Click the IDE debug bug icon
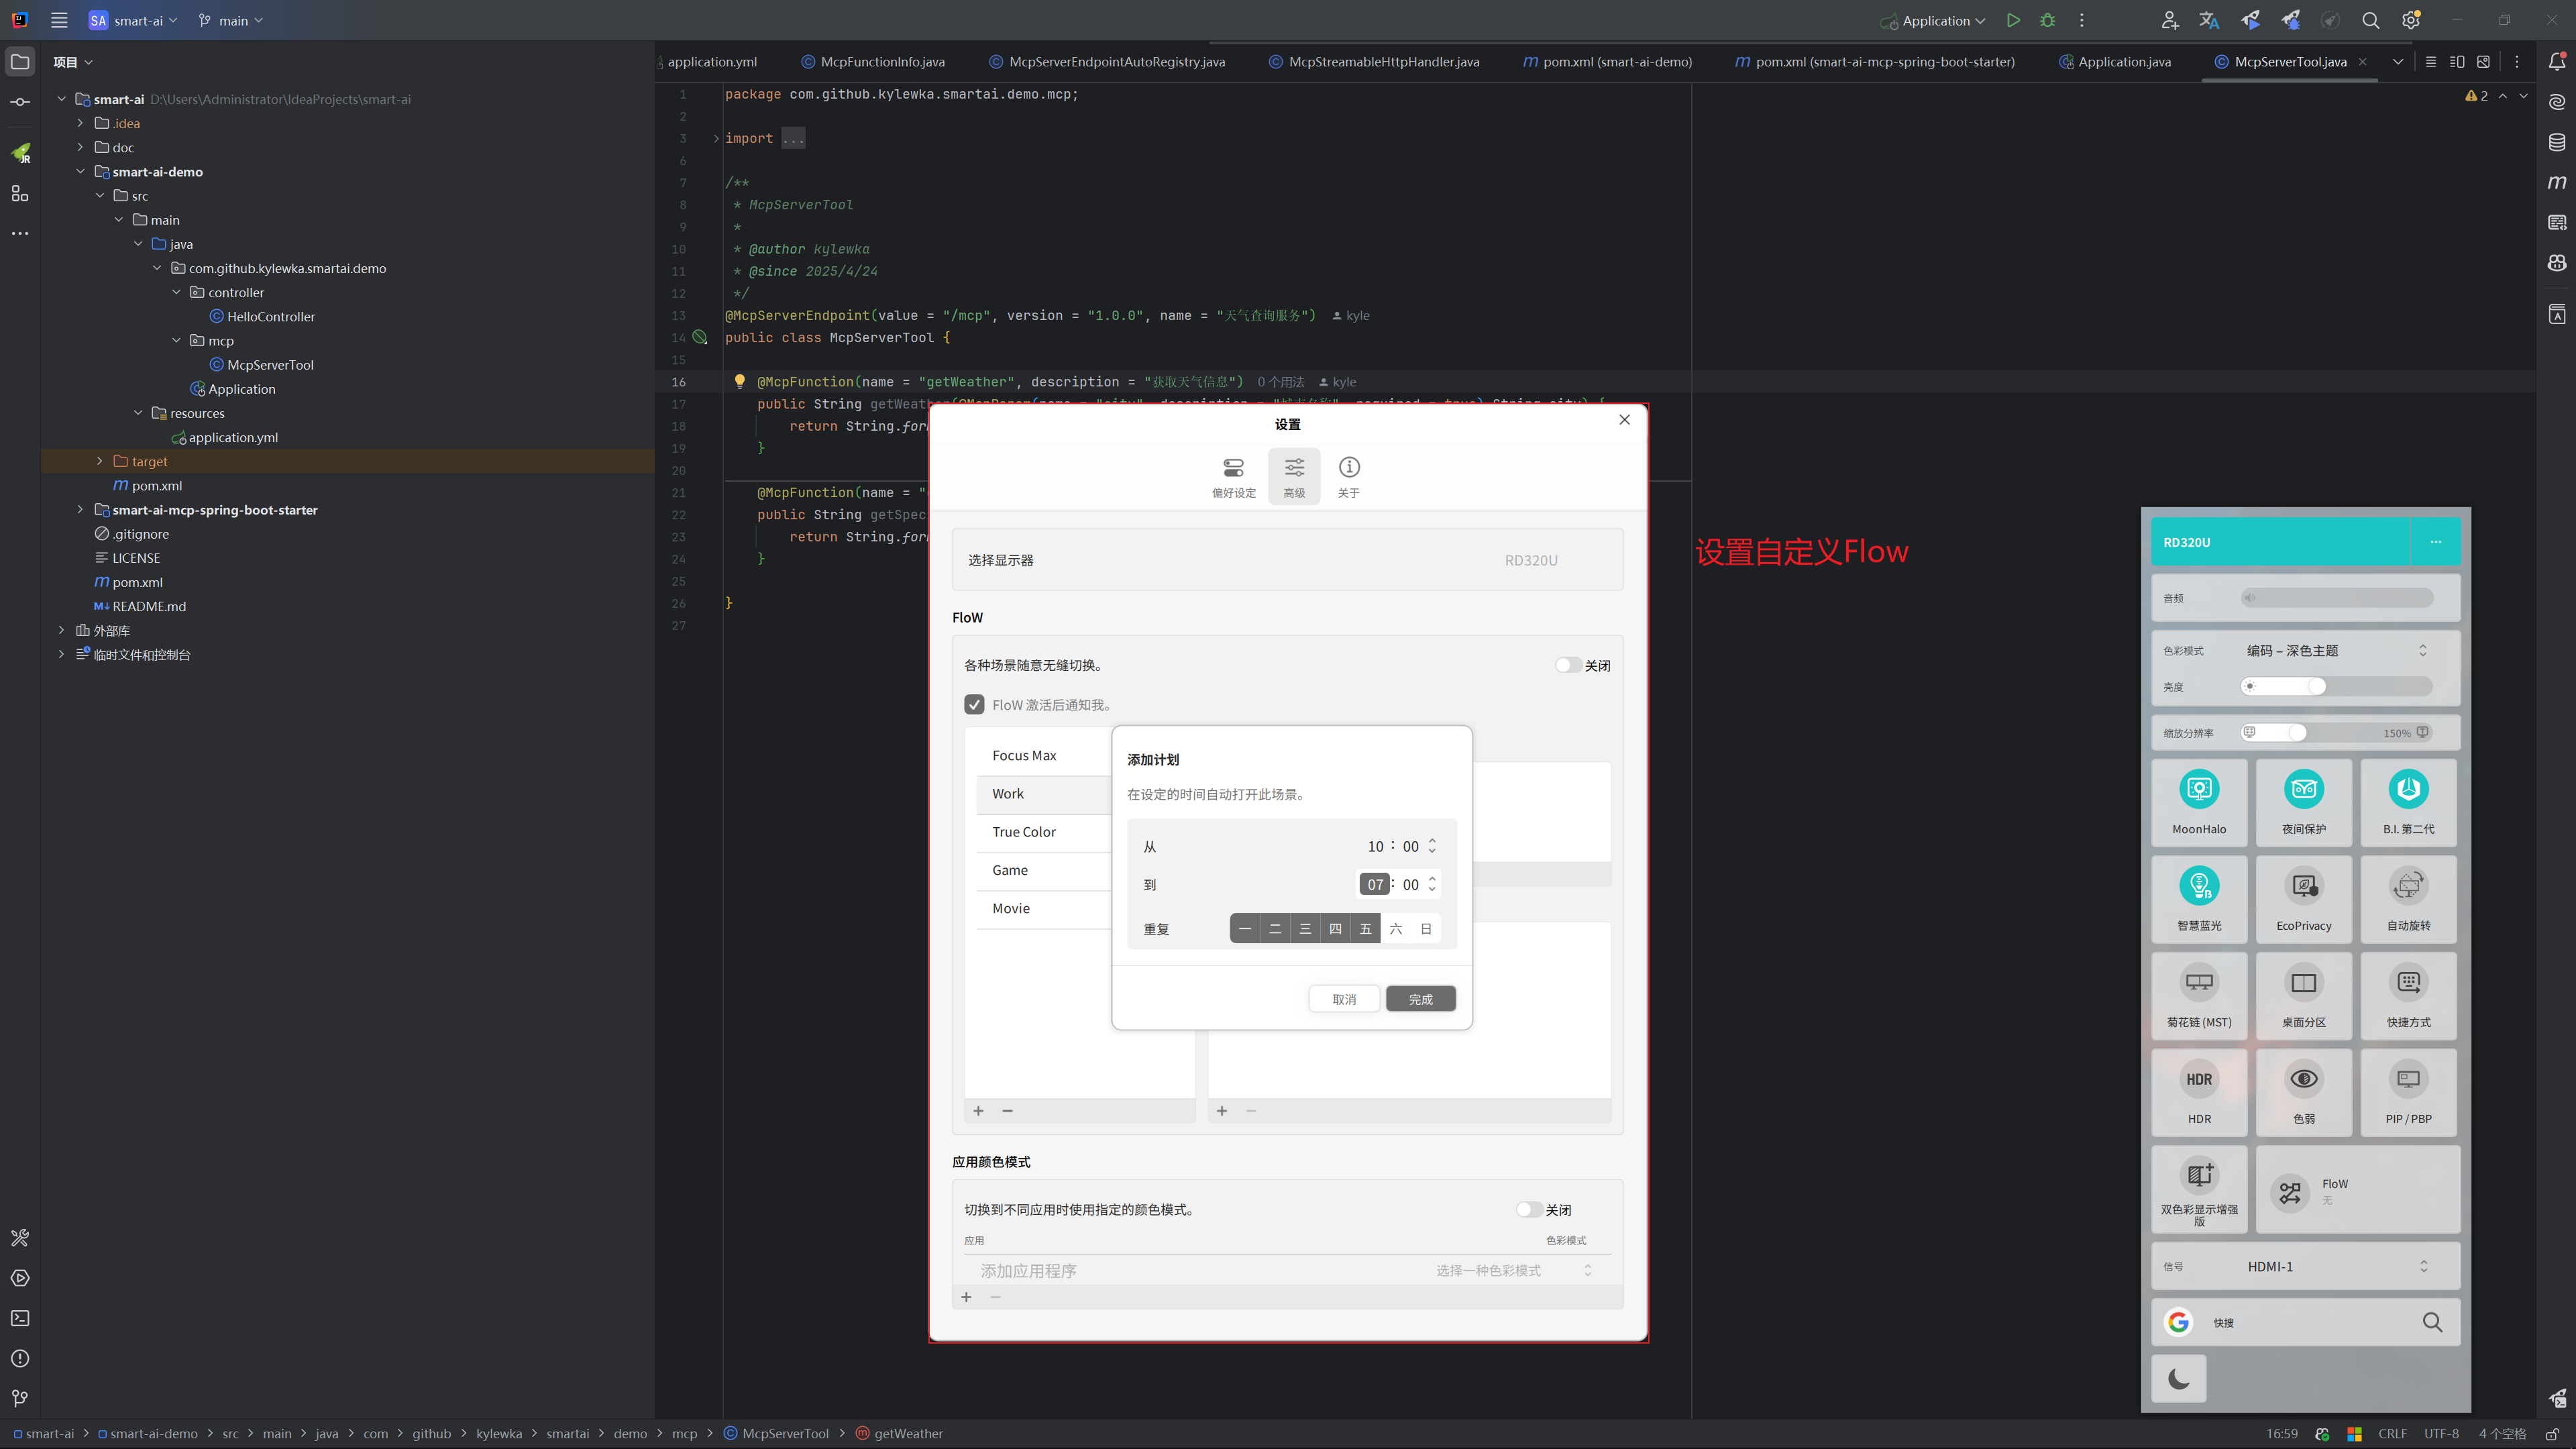This screenshot has width=2576, height=1449. [x=2047, y=20]
